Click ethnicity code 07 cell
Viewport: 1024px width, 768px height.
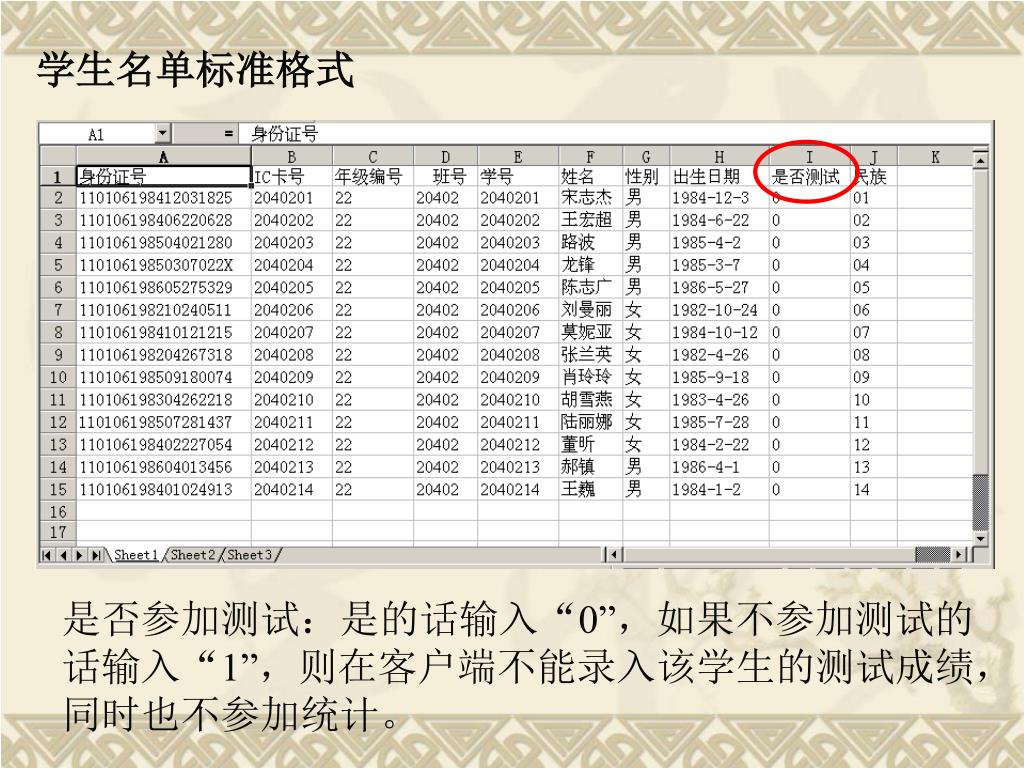874,332
